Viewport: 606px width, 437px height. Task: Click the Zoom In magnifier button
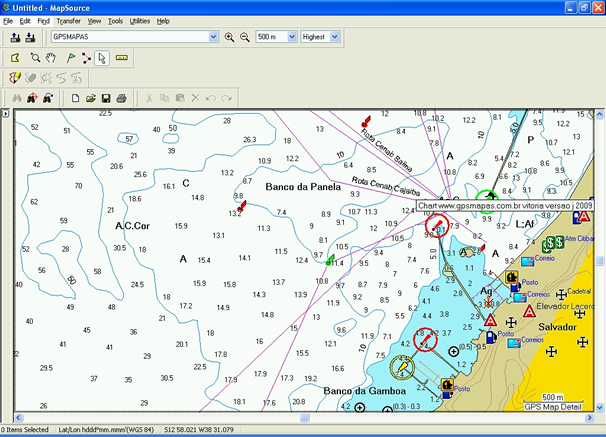(229, 37)
